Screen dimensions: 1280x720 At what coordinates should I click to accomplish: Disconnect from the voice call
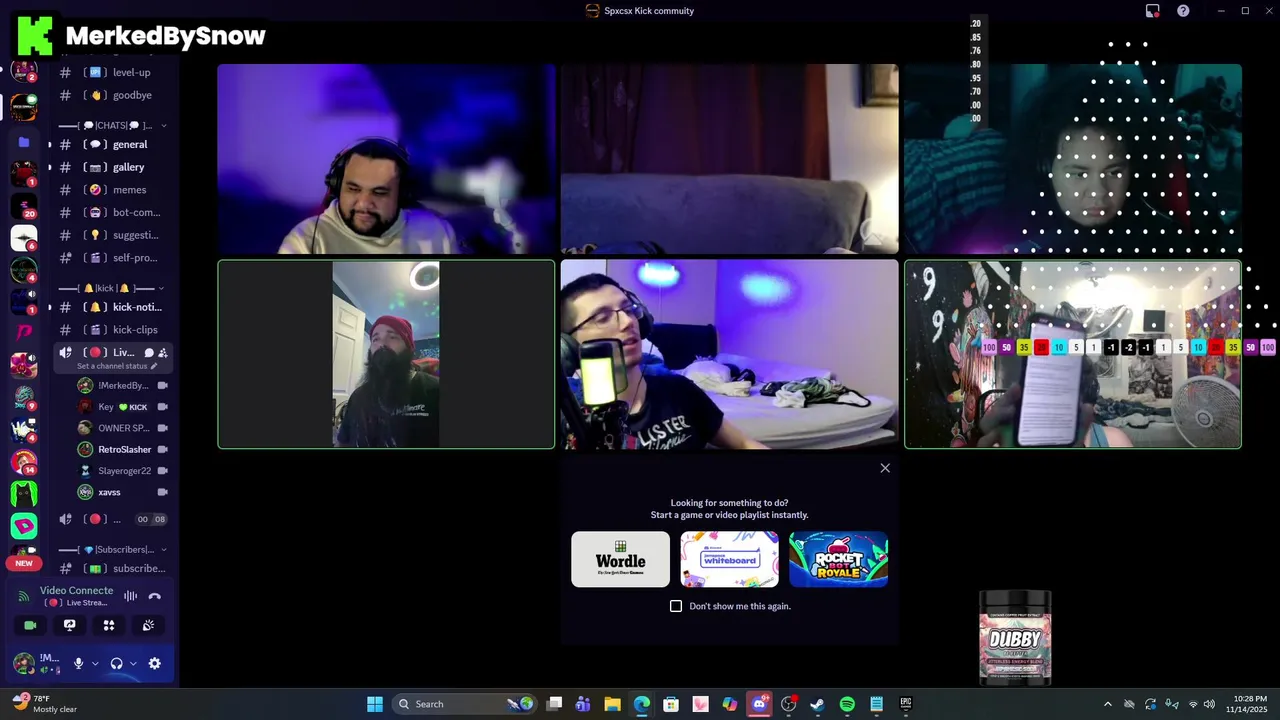[154, 596]
